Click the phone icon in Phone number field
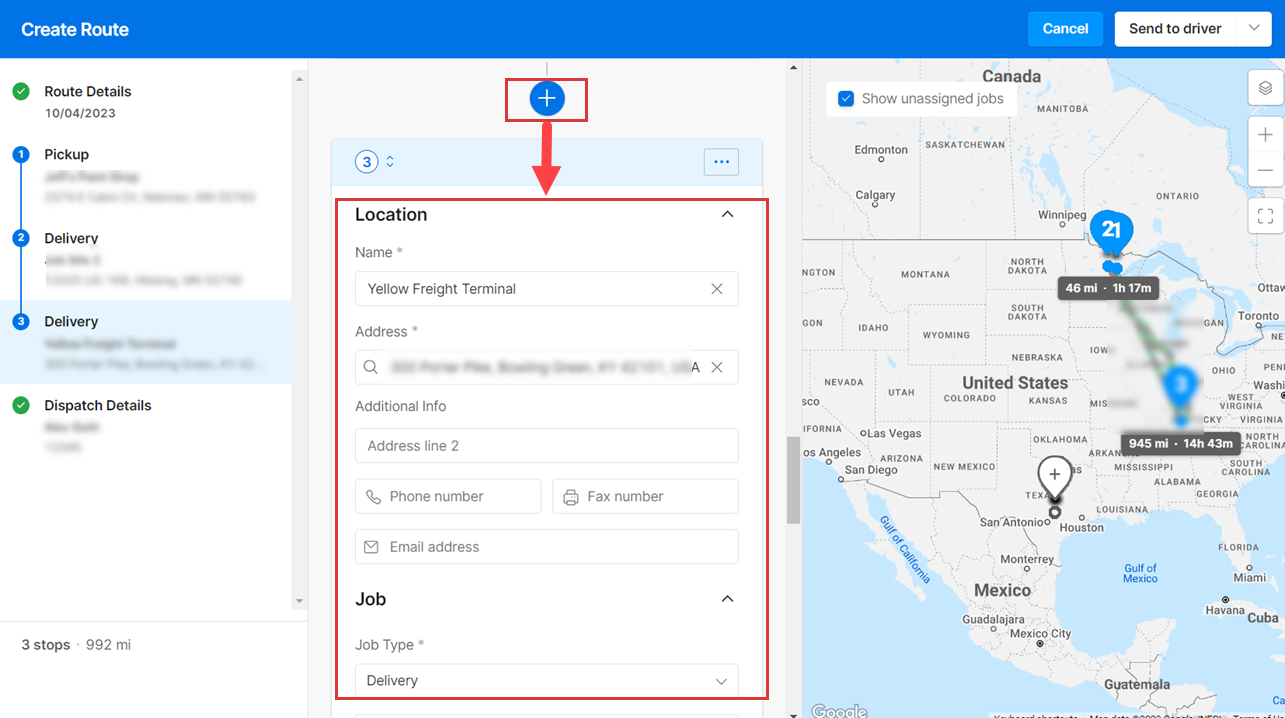 coord(371,496)
